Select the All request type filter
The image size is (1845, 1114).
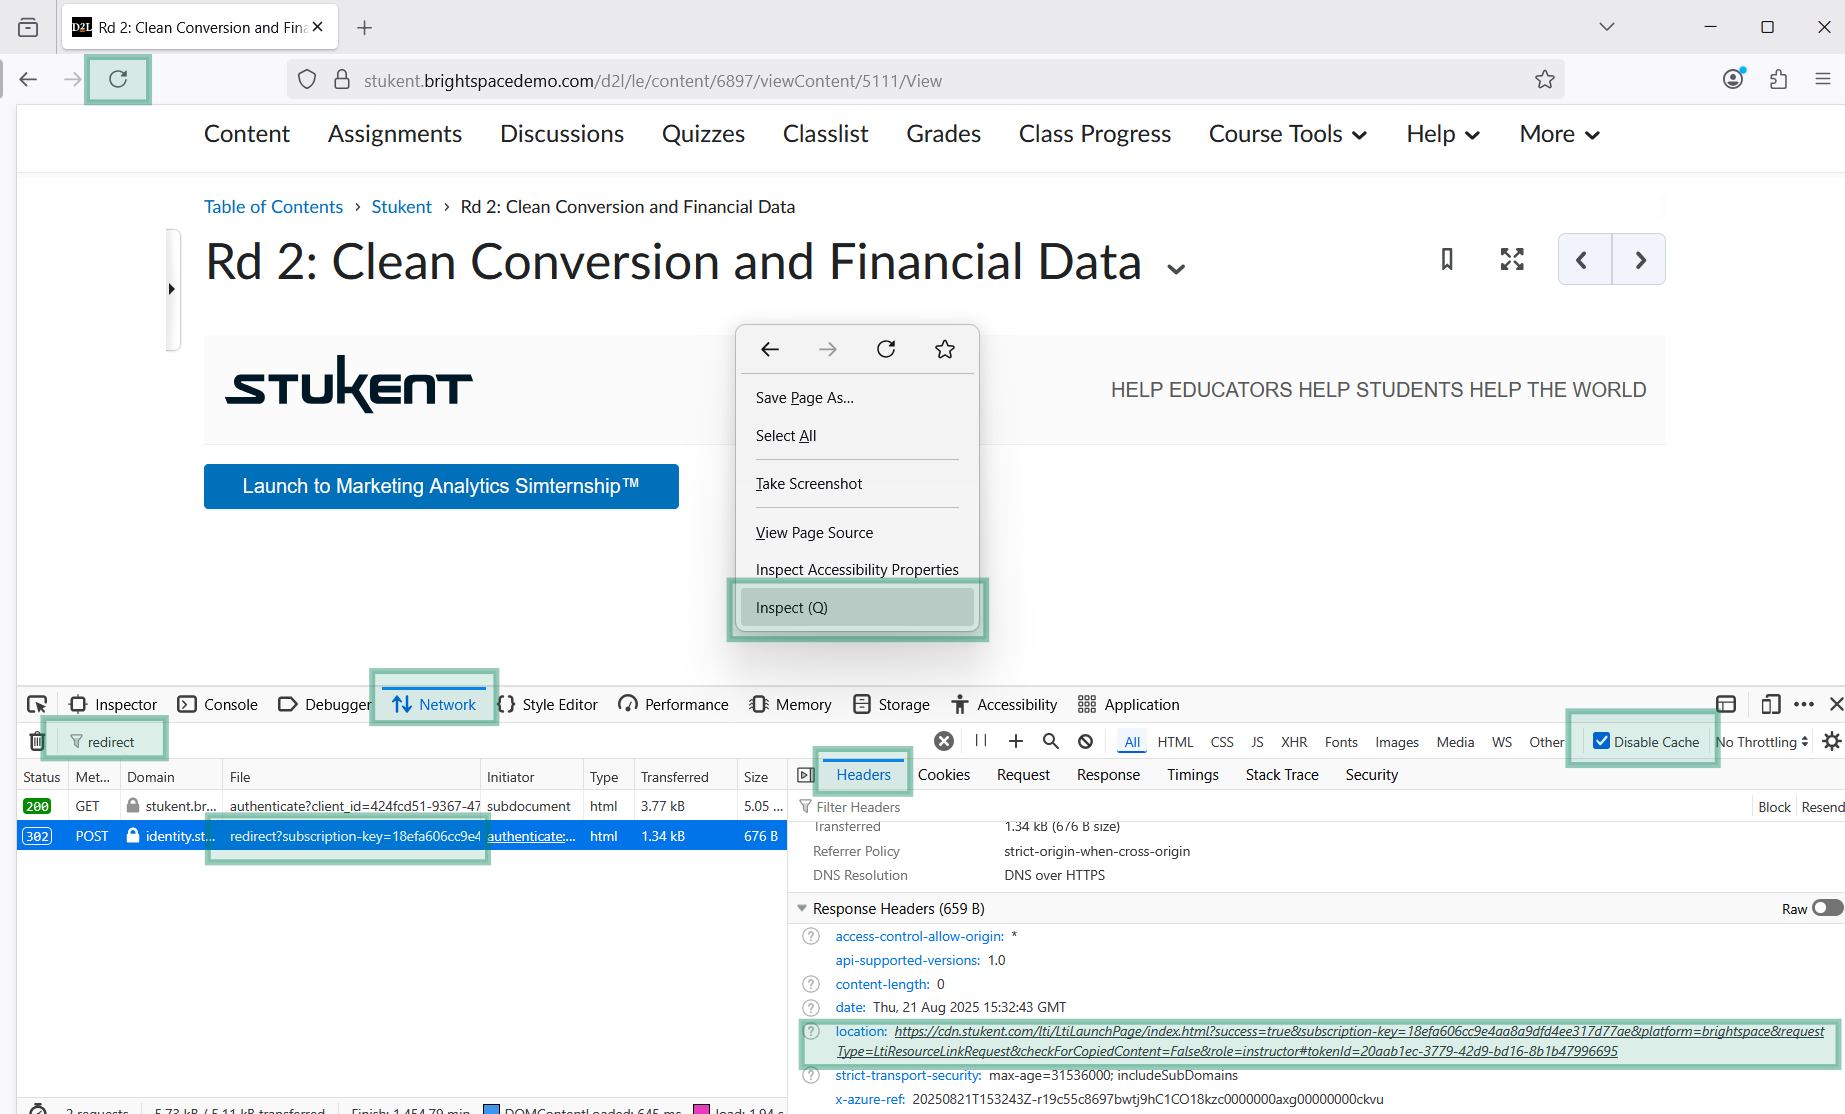[1132, 742]
